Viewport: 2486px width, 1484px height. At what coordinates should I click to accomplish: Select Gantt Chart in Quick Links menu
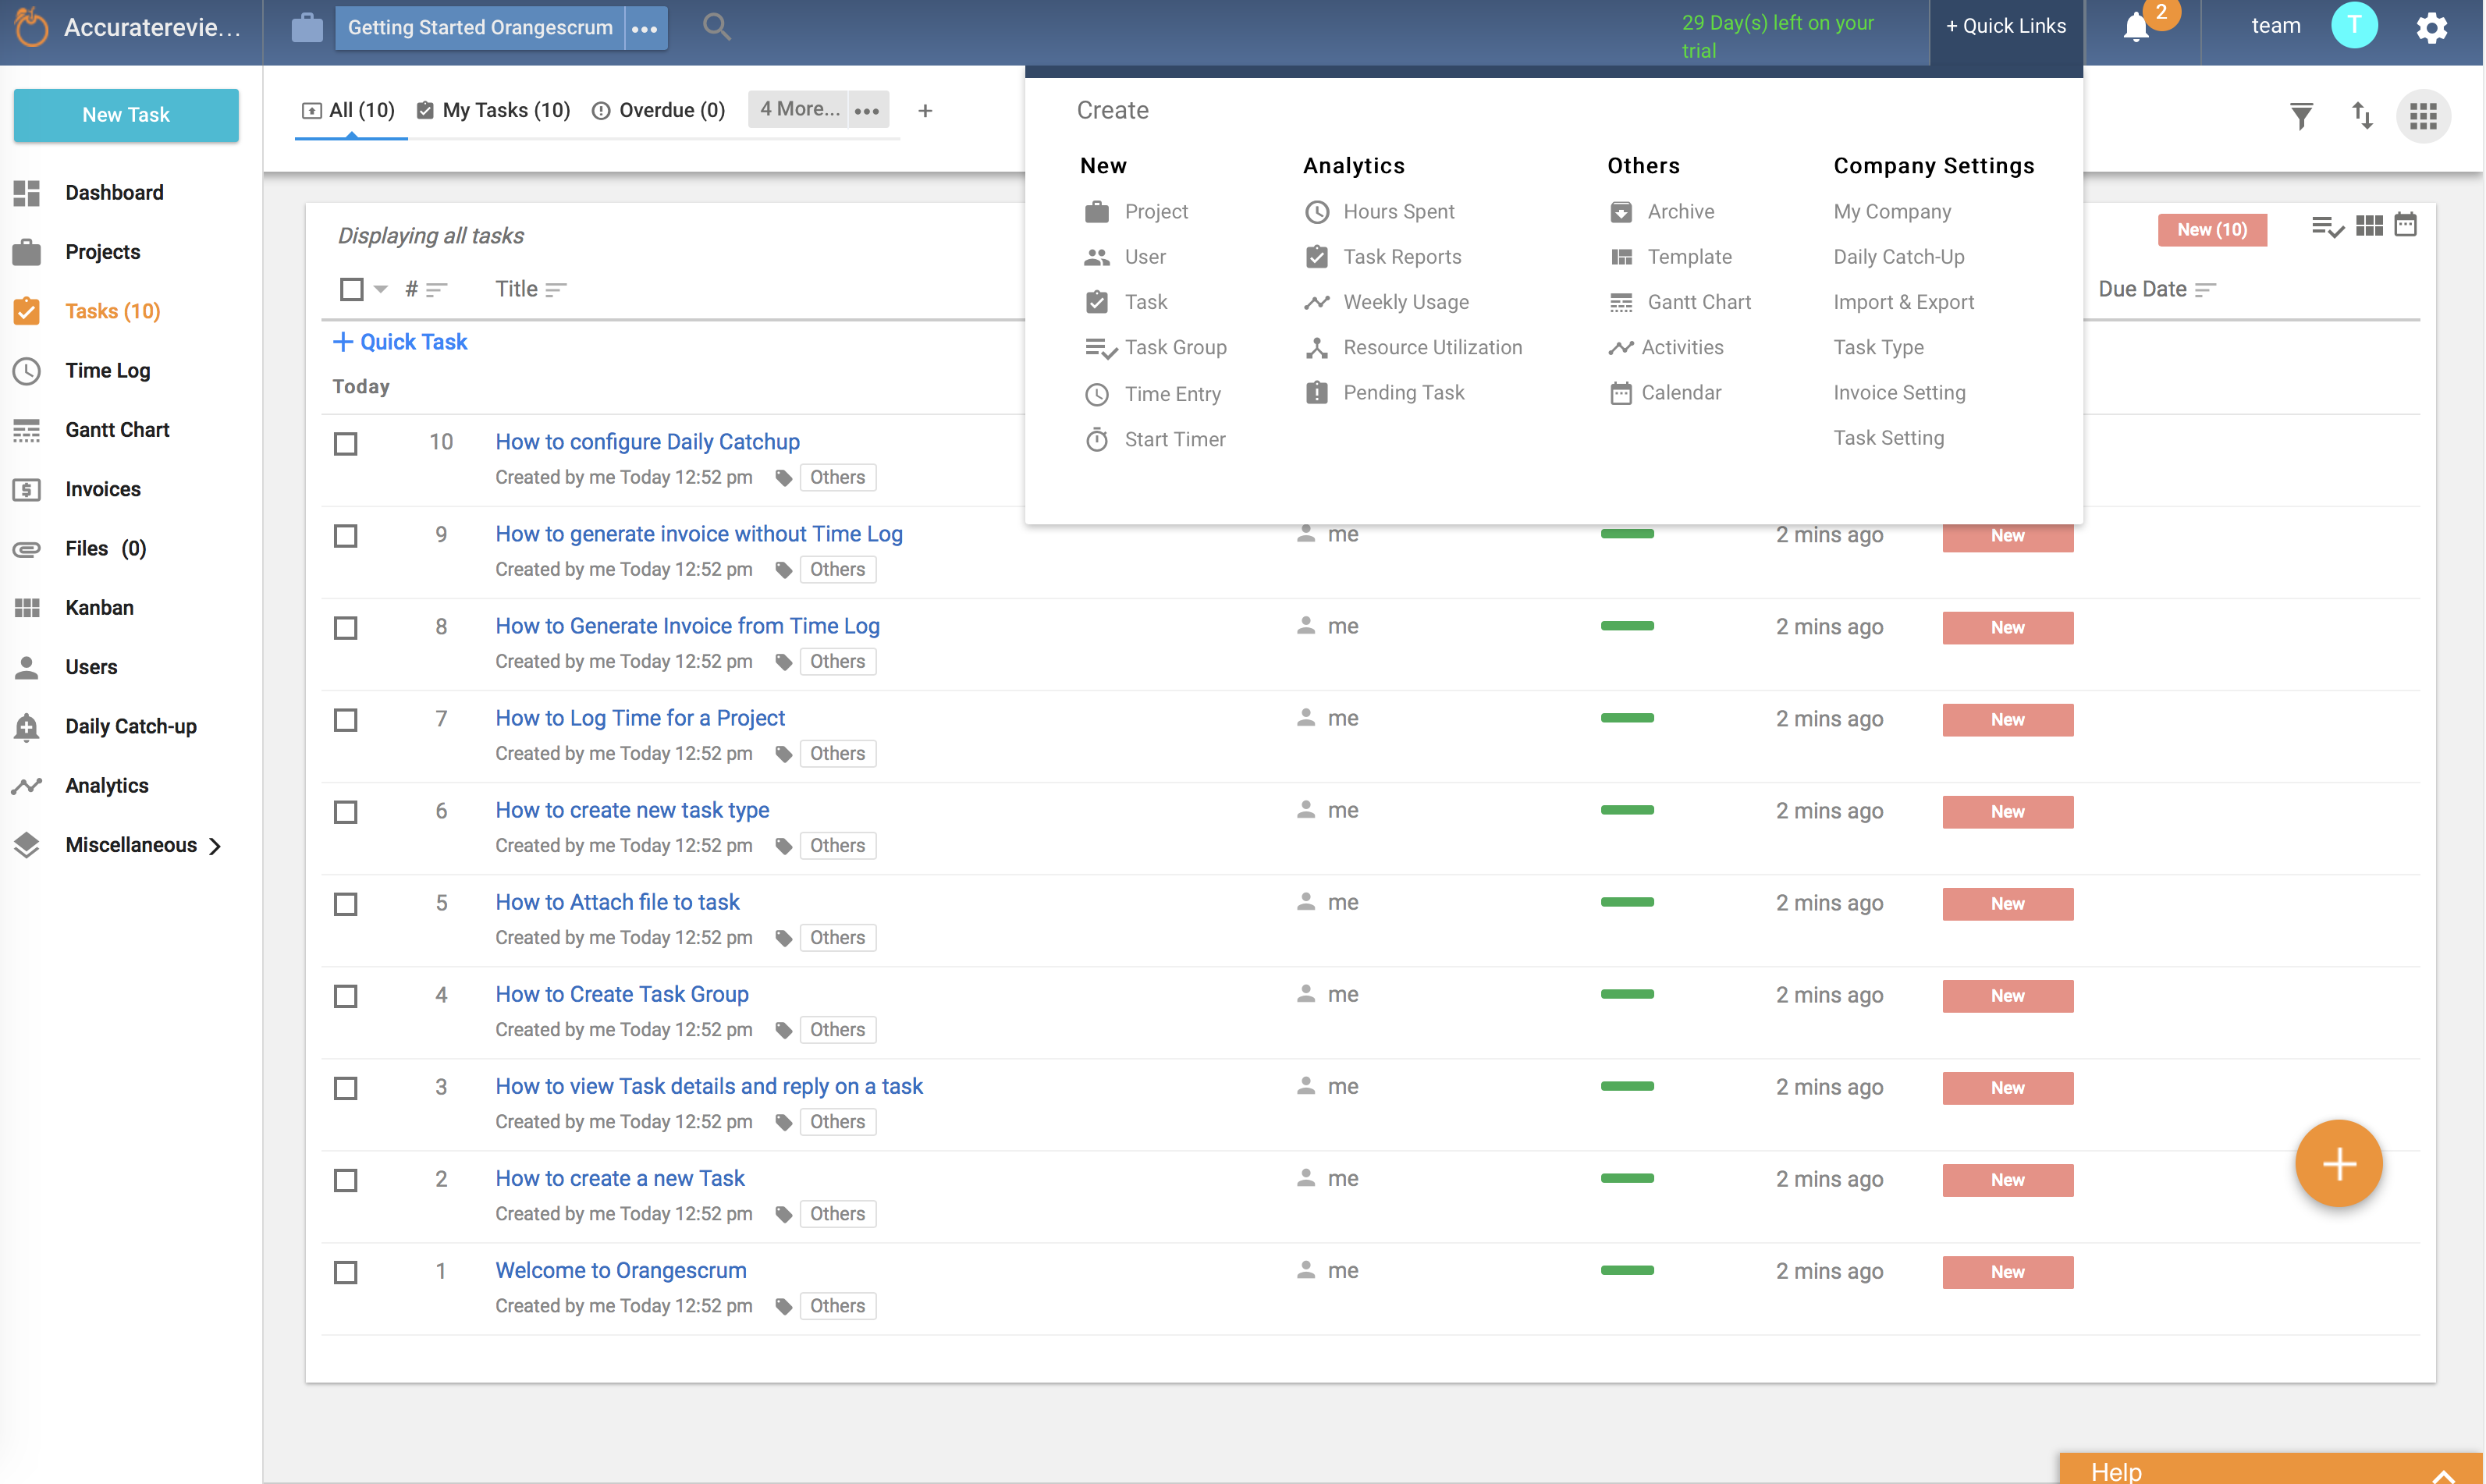click(1698, 302)
